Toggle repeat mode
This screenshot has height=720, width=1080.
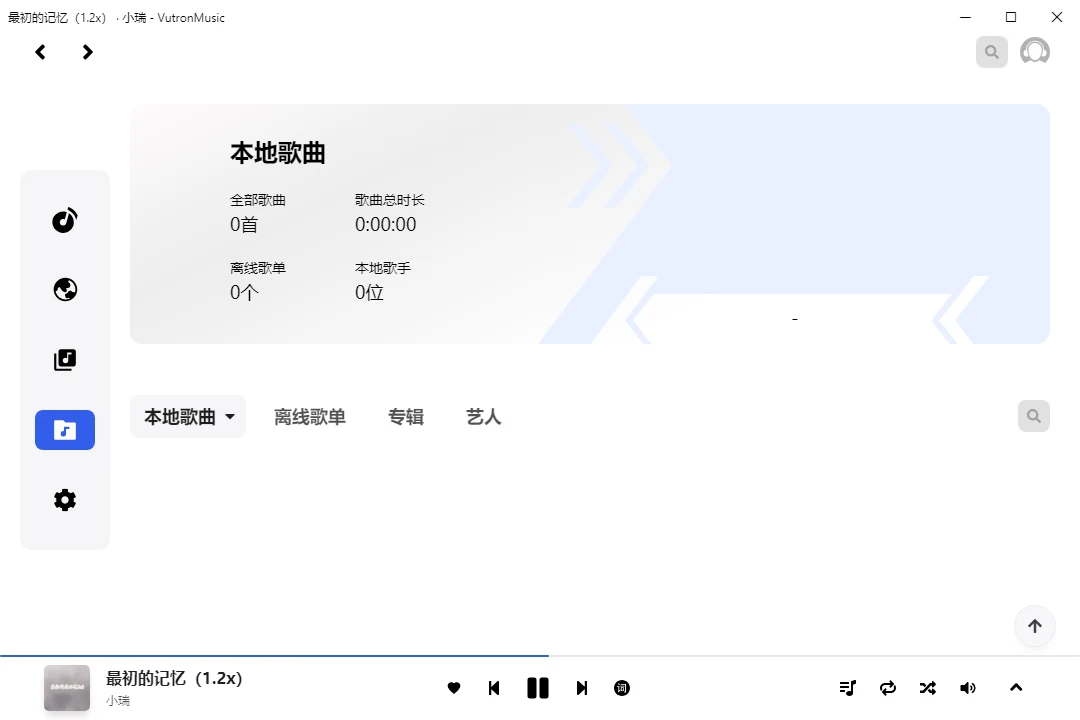[888, 688]
